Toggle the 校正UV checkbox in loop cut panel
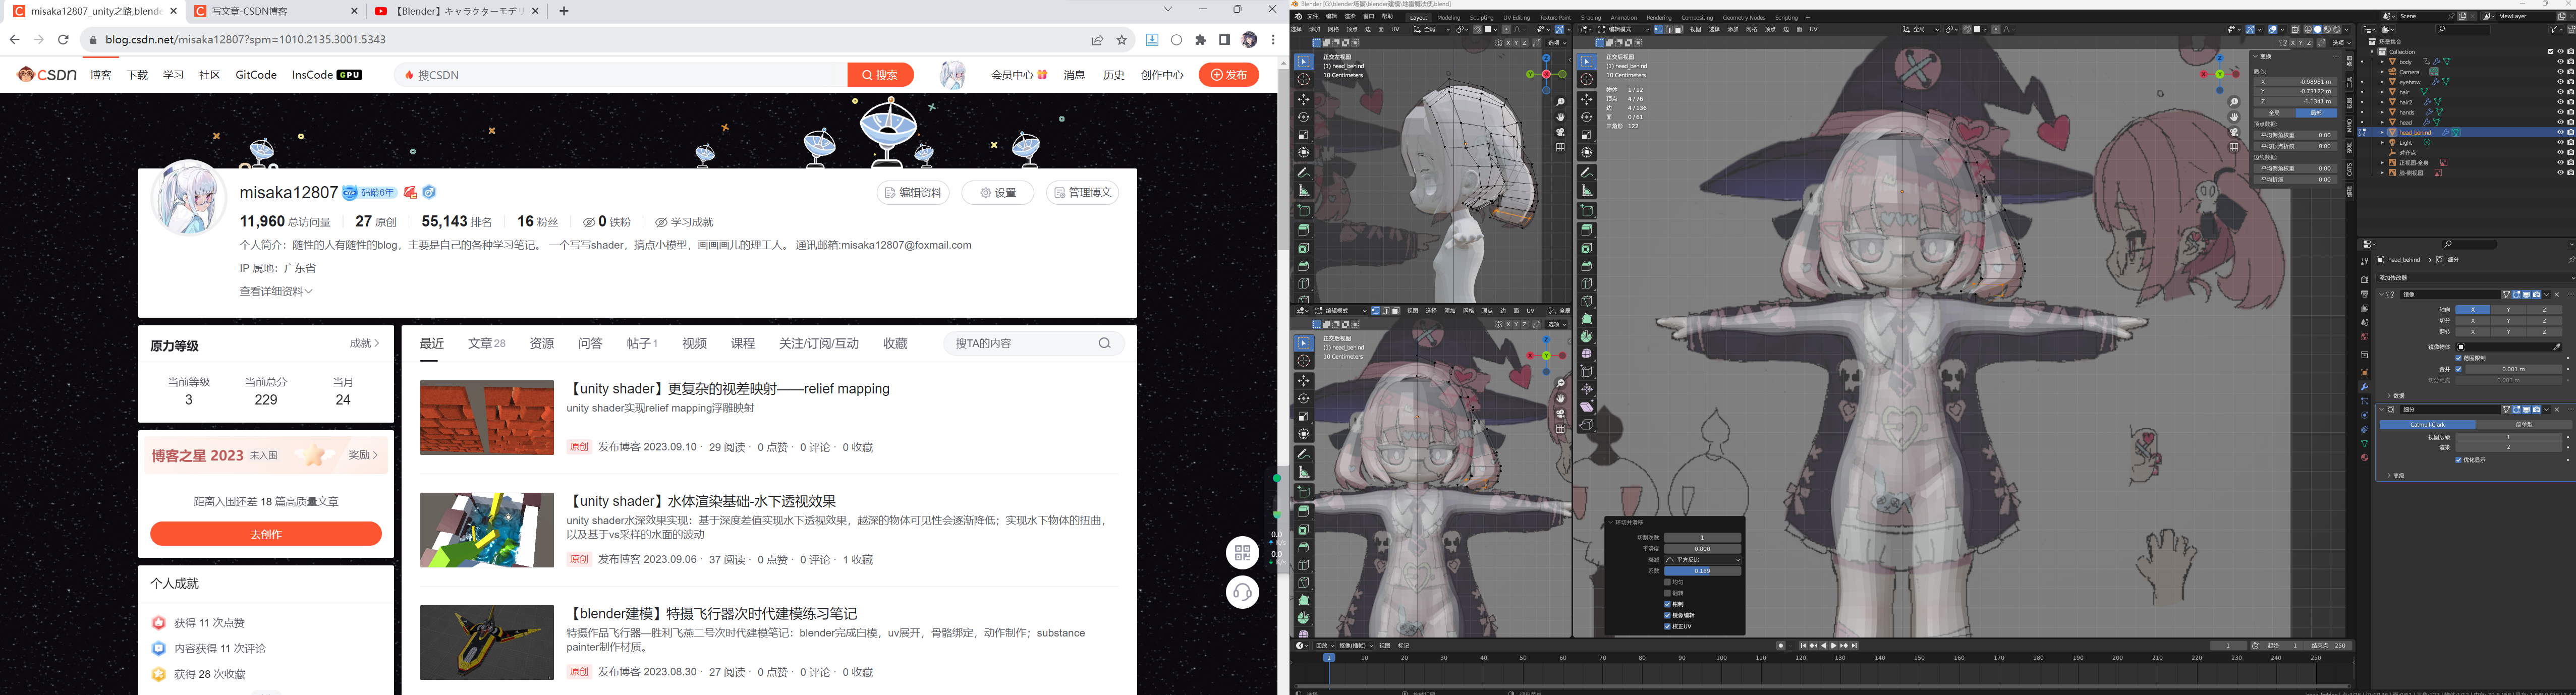2576x695 pixels. point(1667,627)
